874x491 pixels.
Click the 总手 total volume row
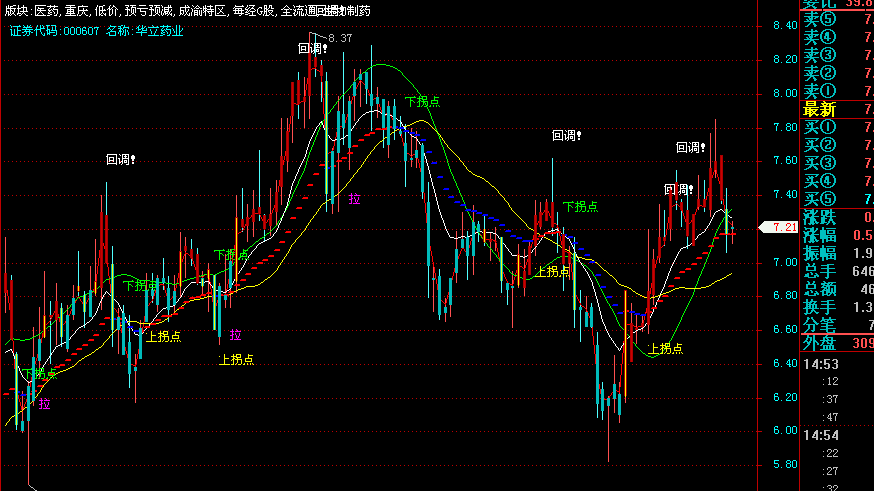[838, 271]
